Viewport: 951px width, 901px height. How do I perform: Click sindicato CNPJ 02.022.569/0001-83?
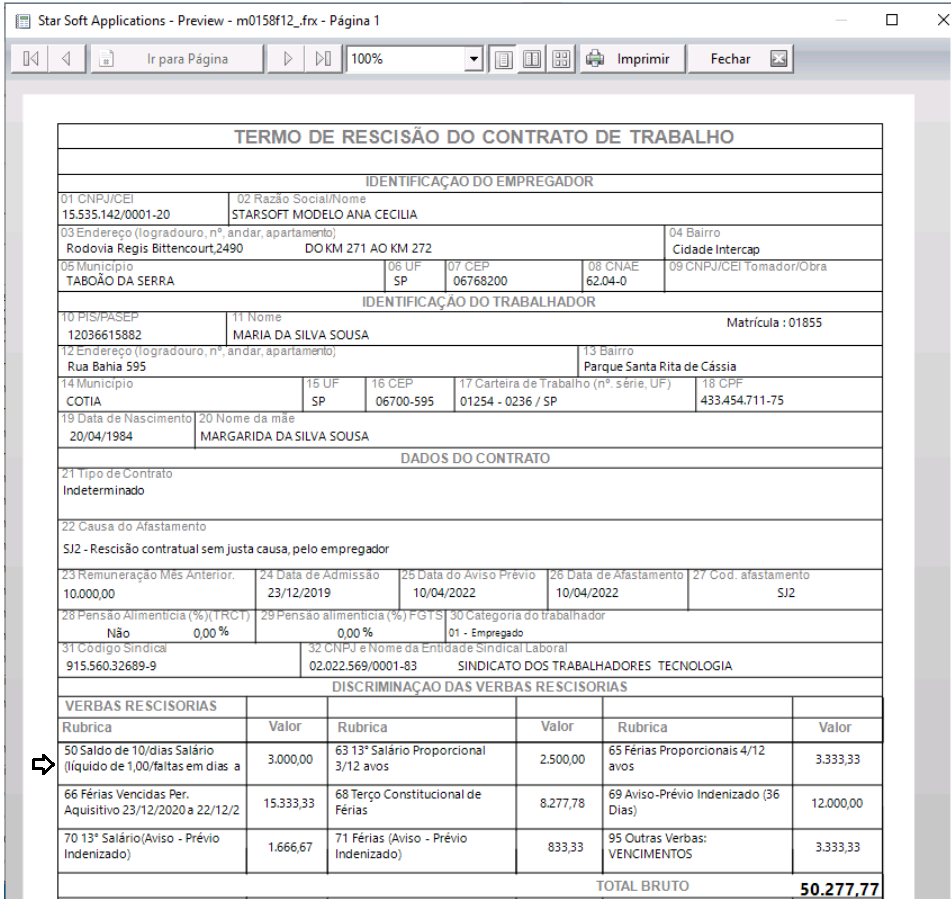click(x=363, y=666)
